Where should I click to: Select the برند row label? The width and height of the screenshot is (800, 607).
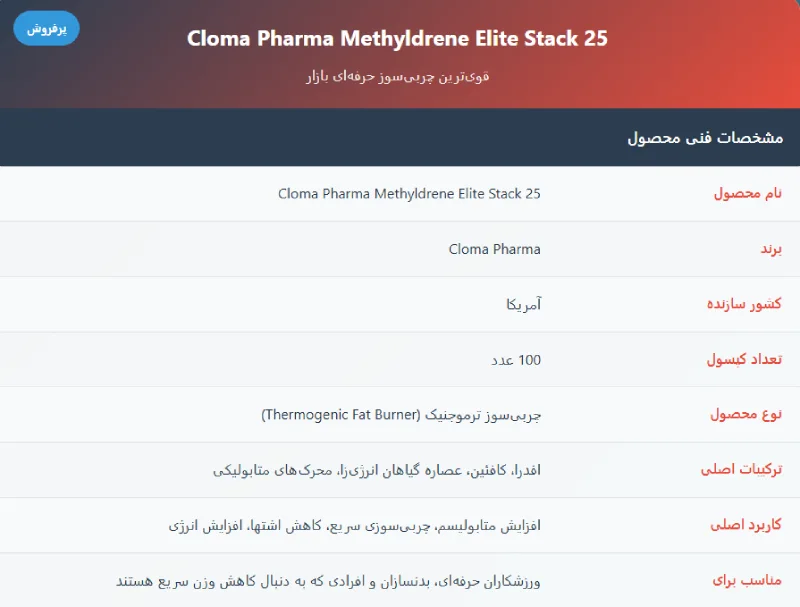coord(765,249)
